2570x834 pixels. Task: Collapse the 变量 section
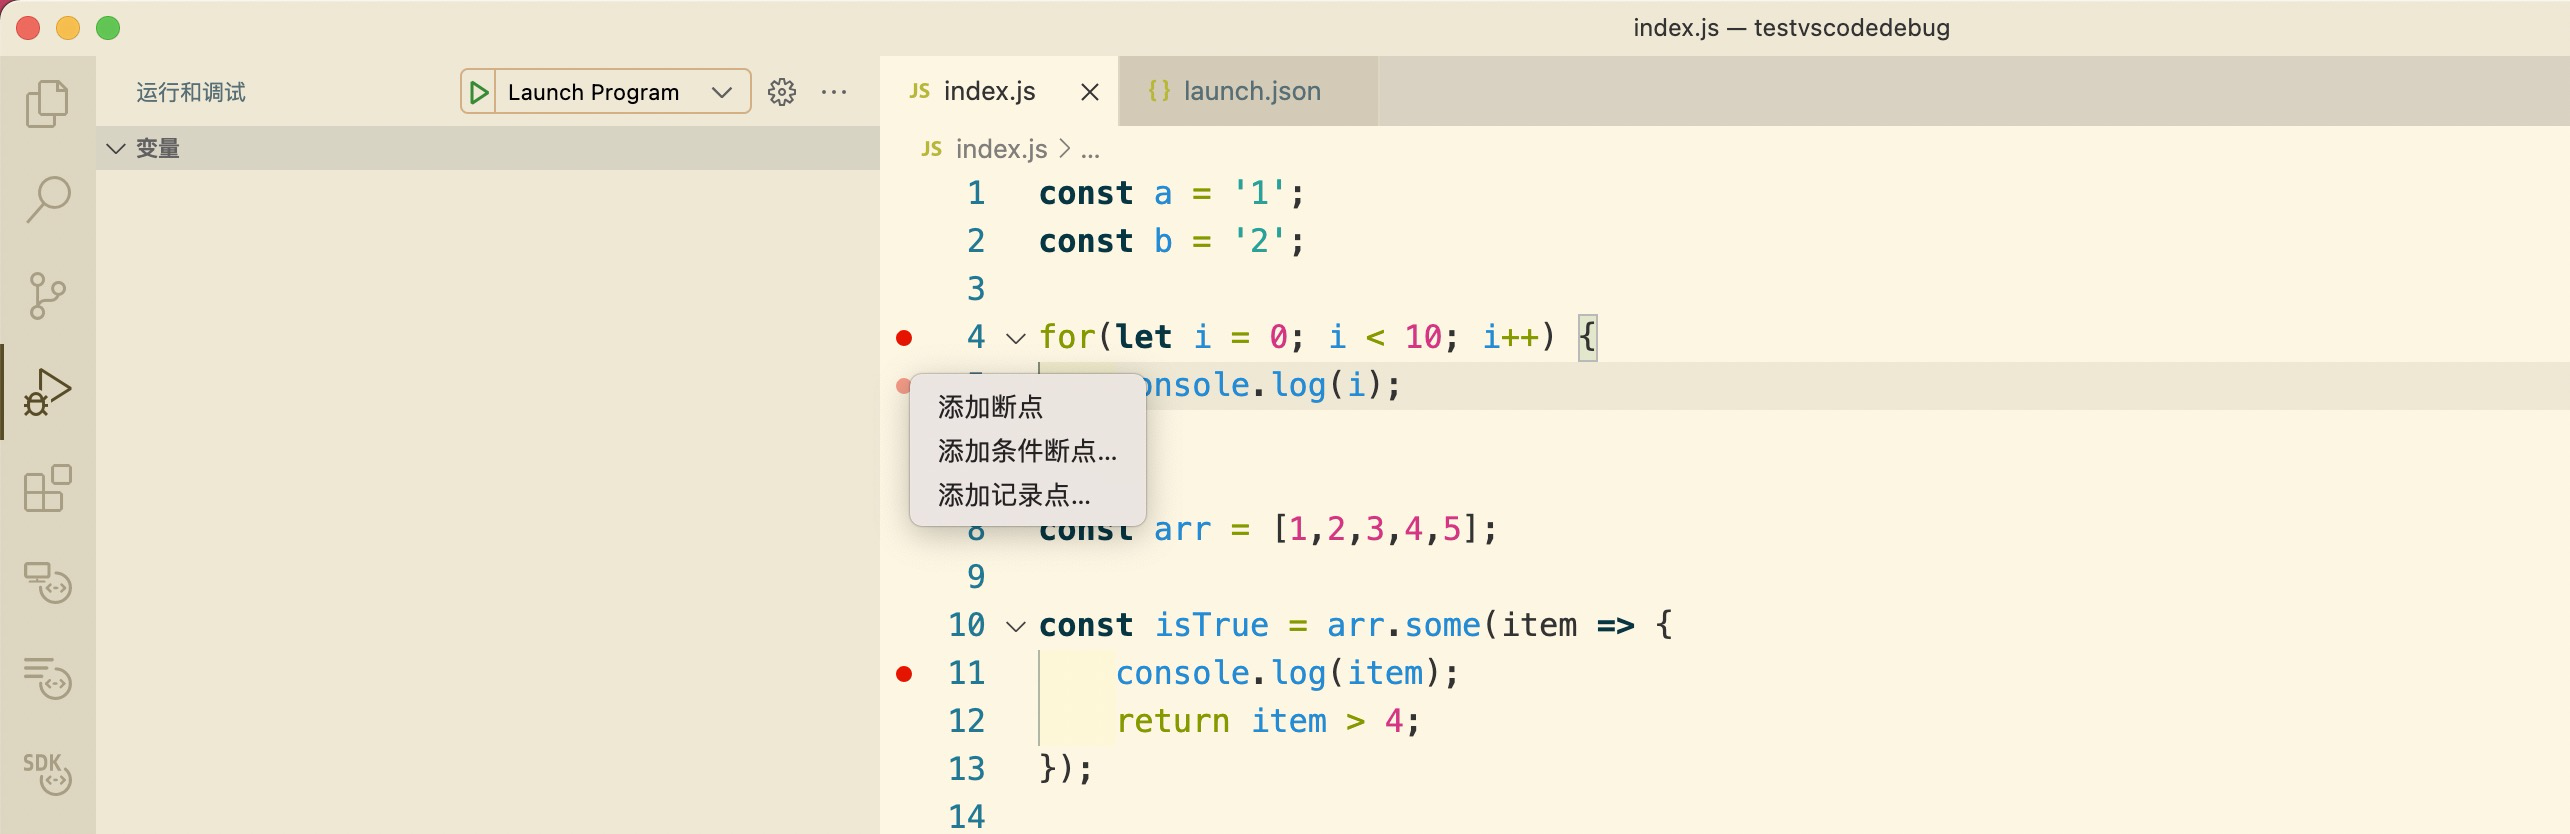(x=488, y=148)
